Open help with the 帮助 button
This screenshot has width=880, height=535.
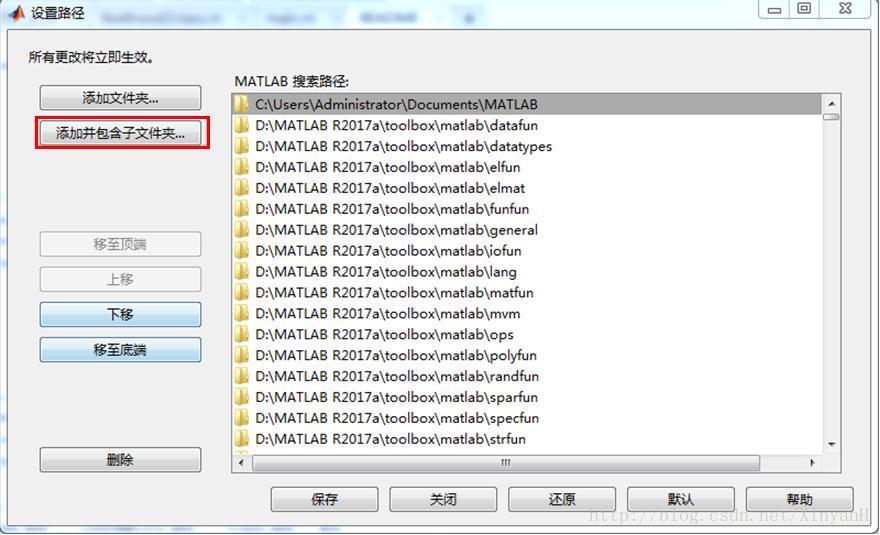point(800,499)
